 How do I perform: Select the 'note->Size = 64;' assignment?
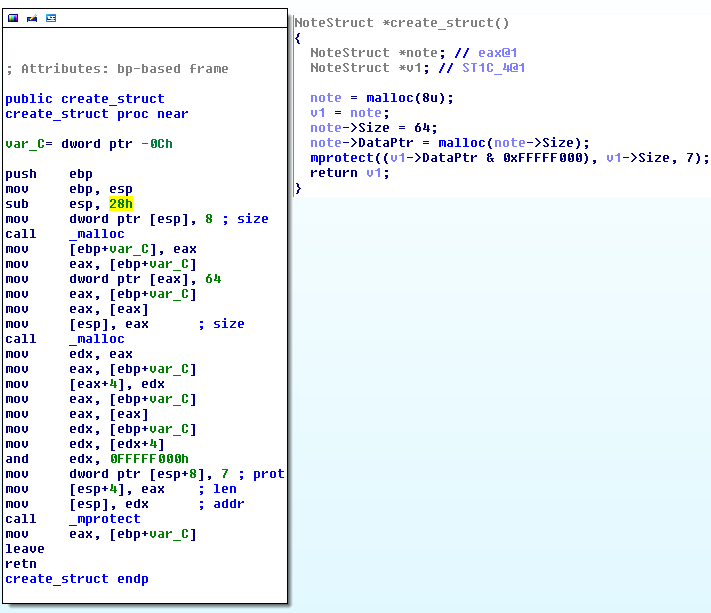pyautogui.click(x=370, y=128)
